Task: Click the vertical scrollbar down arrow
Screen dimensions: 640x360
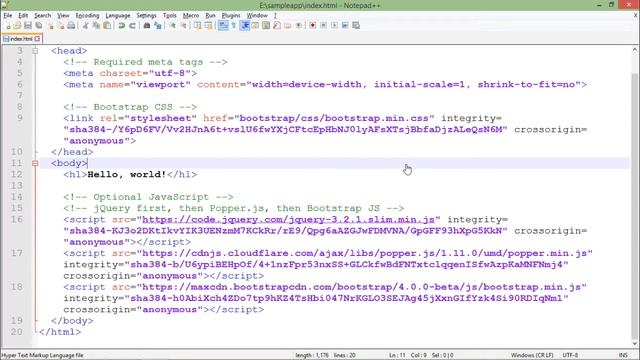Action: (635, 343)
